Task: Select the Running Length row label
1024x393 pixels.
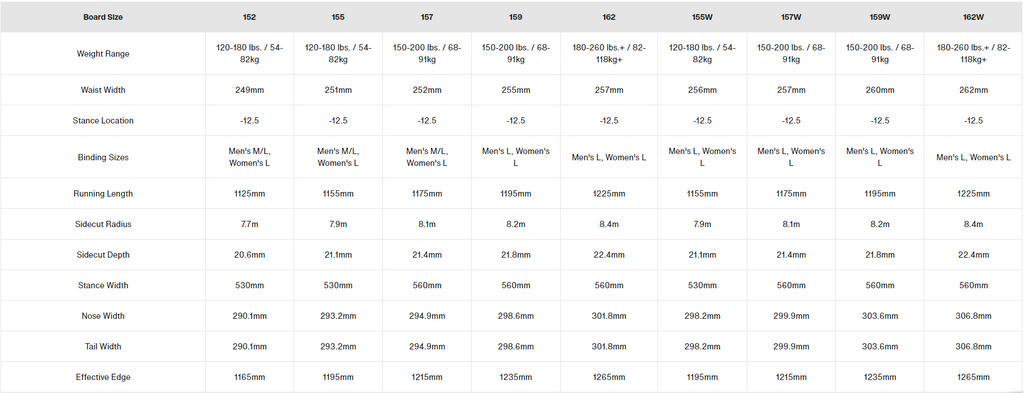Action: (x=103, y=194)
